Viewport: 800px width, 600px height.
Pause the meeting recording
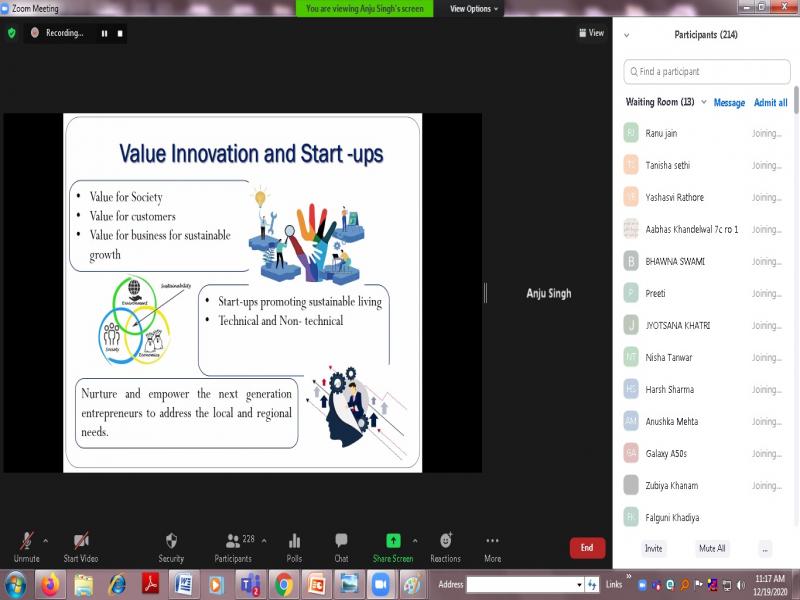pyautogui.click(x=104, y=33)
